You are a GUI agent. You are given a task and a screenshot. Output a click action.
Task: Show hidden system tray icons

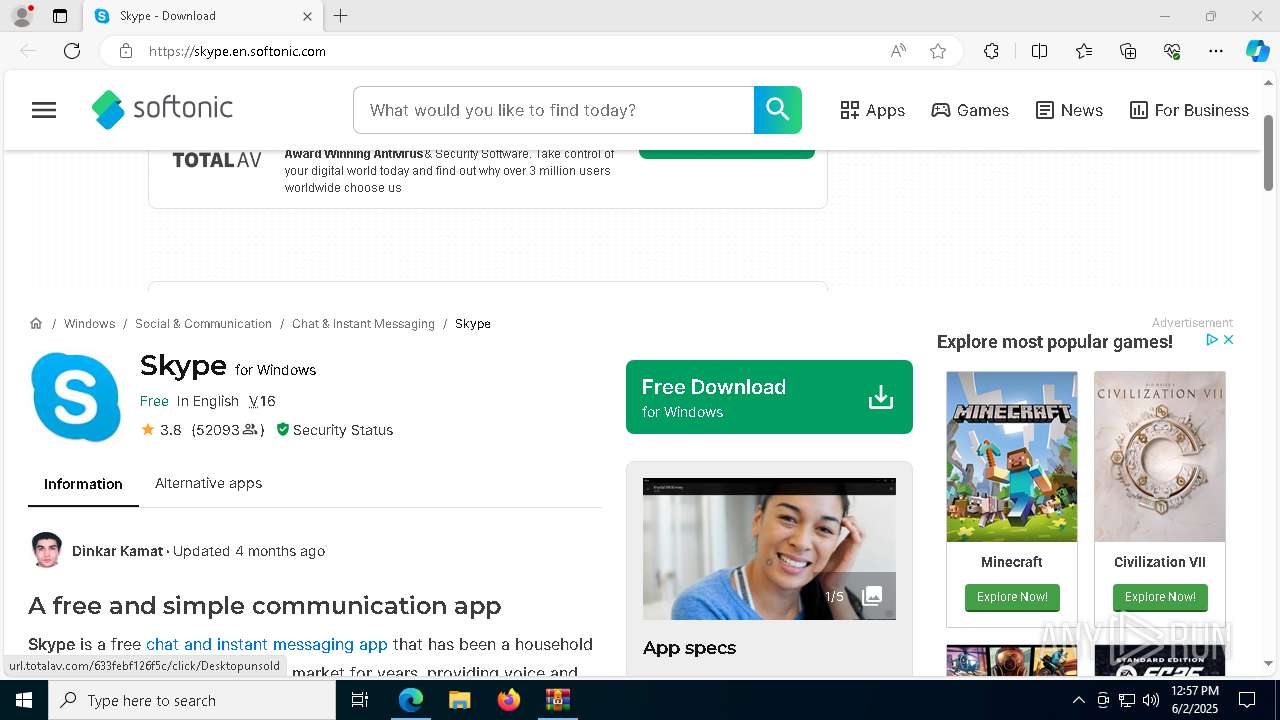click(x=1078, y=700)
